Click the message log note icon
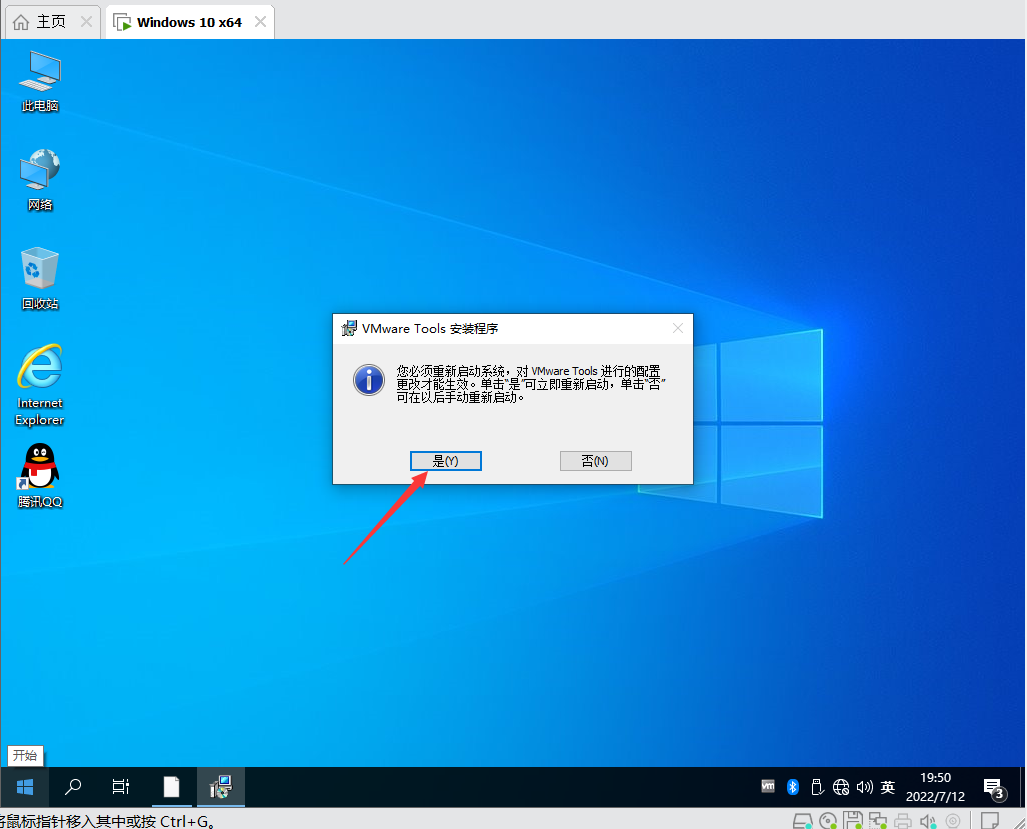 [990, 820]
